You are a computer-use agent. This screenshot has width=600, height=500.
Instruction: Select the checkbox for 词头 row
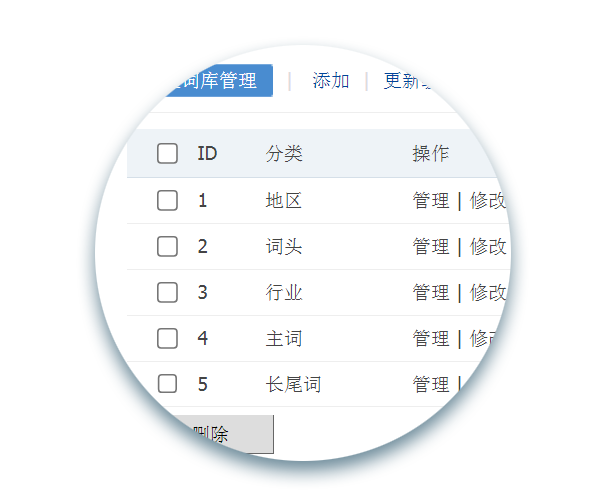[x=167, y=246]
